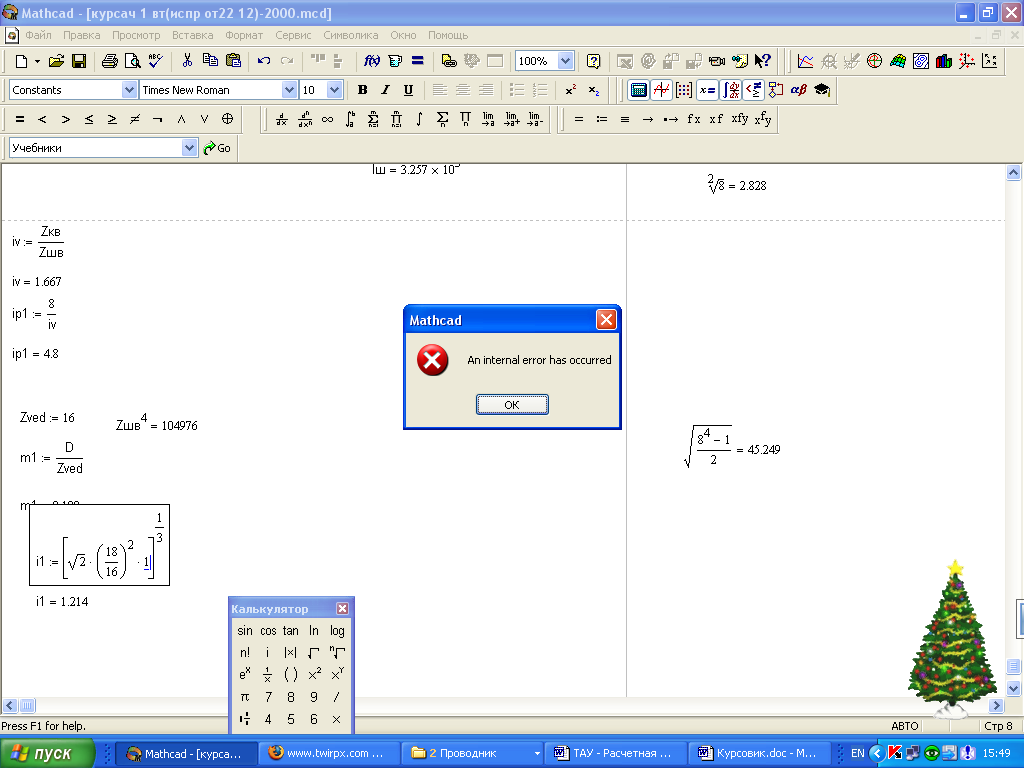The image size is (1024, 768).
Task: Insert a surface plot icon
Action: 898,61
